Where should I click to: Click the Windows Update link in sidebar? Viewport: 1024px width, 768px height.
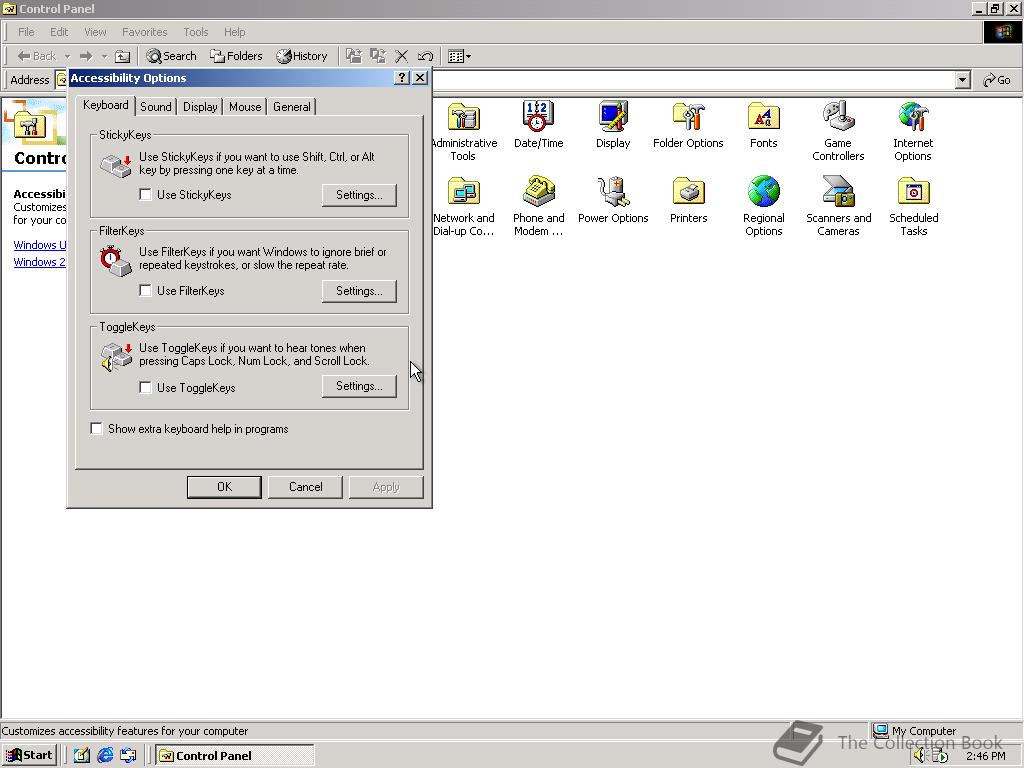point(40,245)
